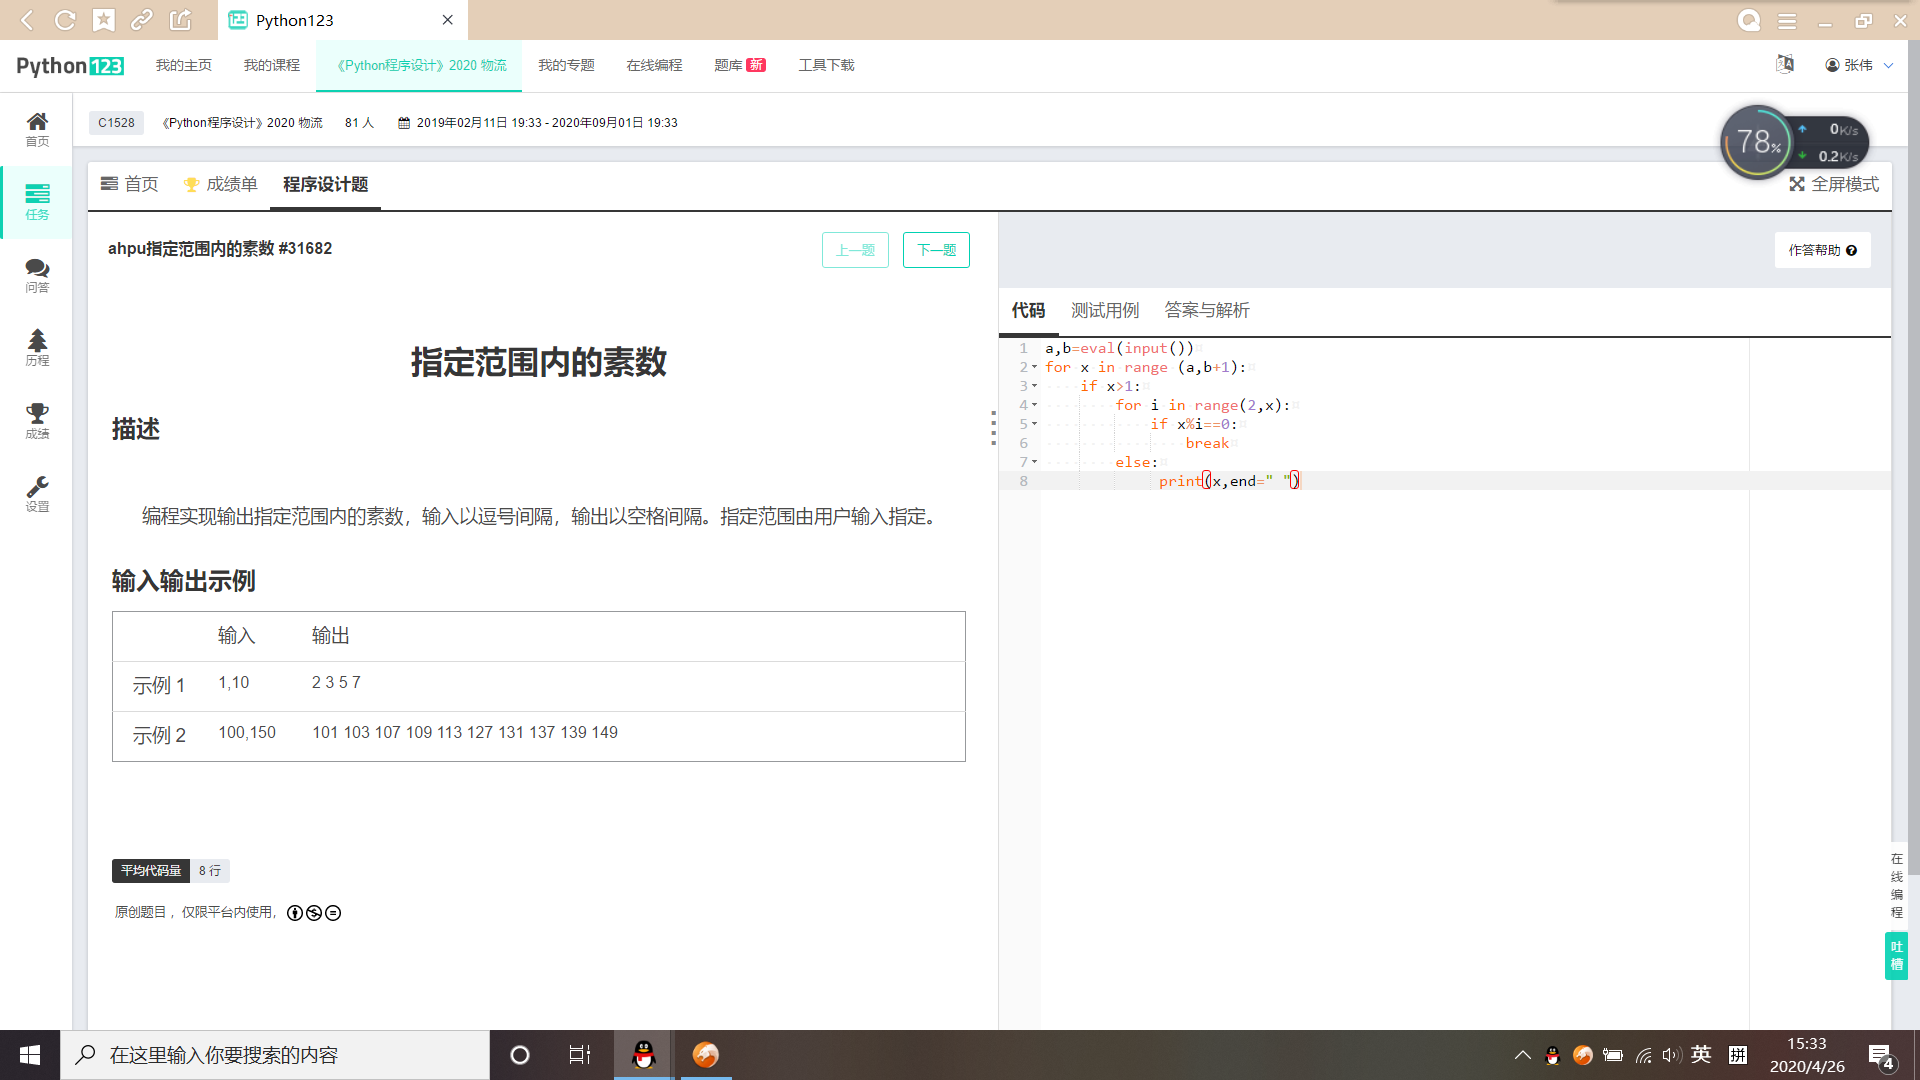Click the translate icon beside the username
This screenshot has height=1080, width=1920.
pos(1785,65)
